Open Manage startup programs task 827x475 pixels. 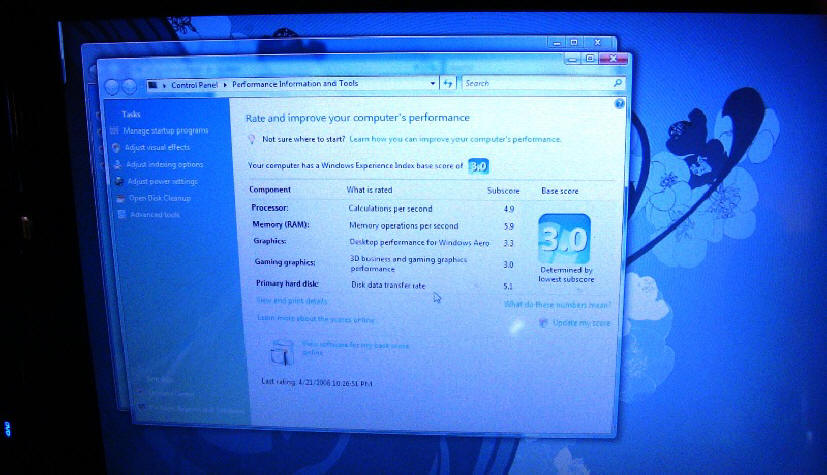pos(166,131)
